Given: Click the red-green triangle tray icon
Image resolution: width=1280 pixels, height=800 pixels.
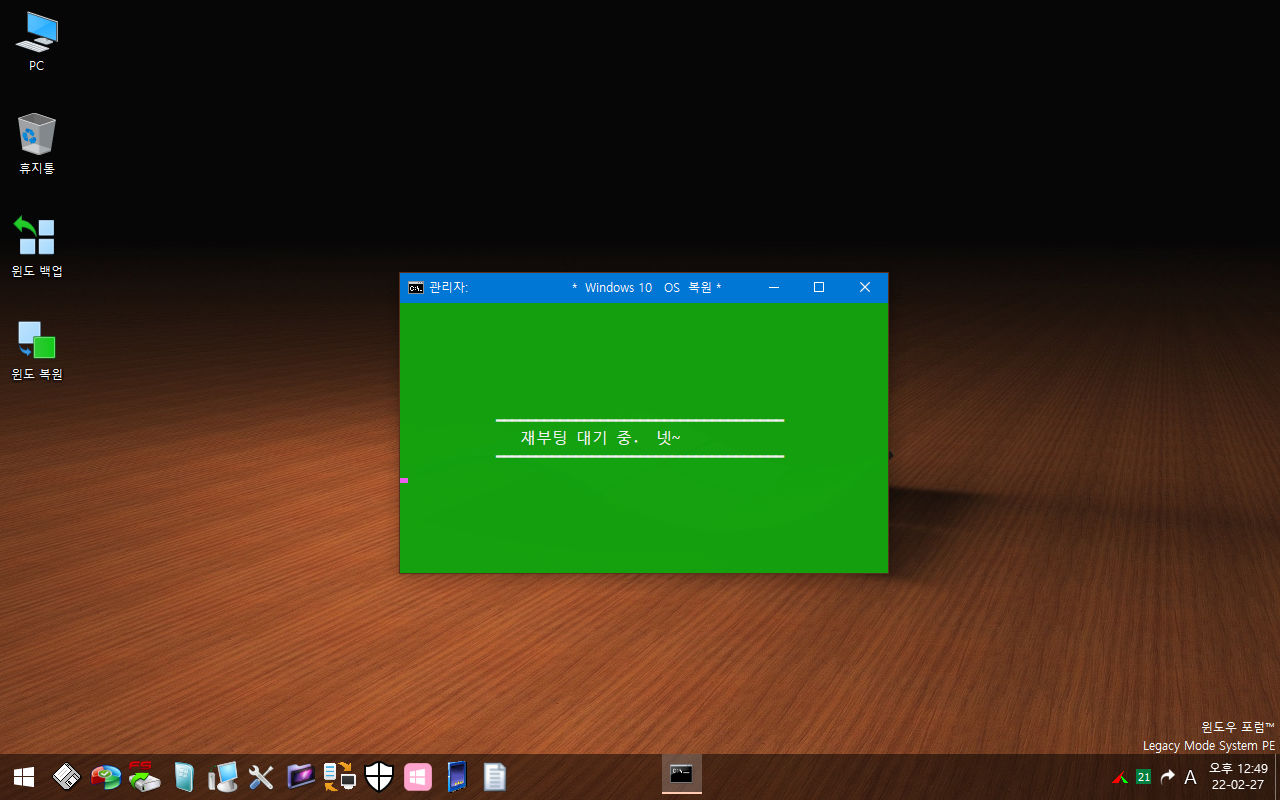Looking at the screenshot, I should (1120, 777).
